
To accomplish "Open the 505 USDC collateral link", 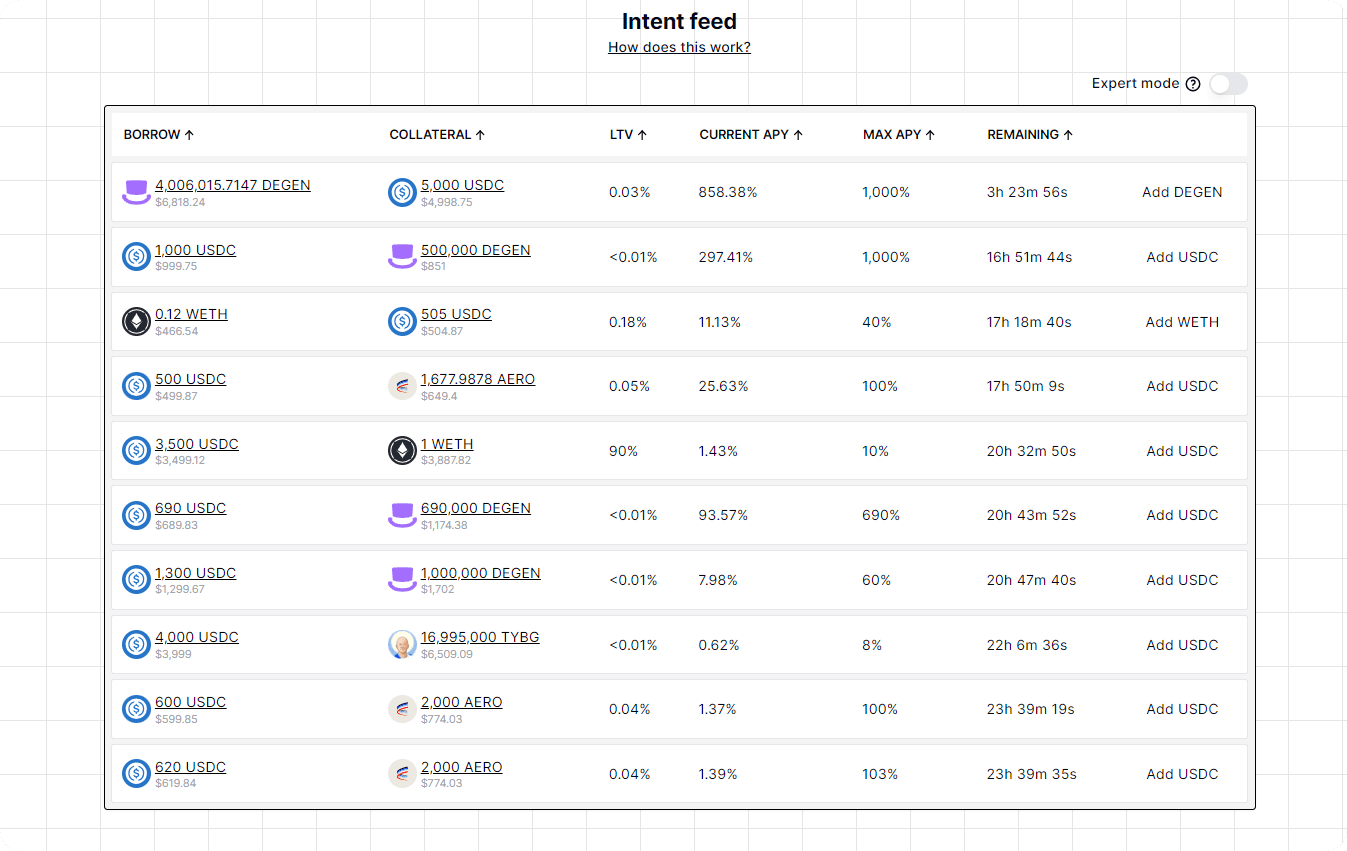I will 456,314.
